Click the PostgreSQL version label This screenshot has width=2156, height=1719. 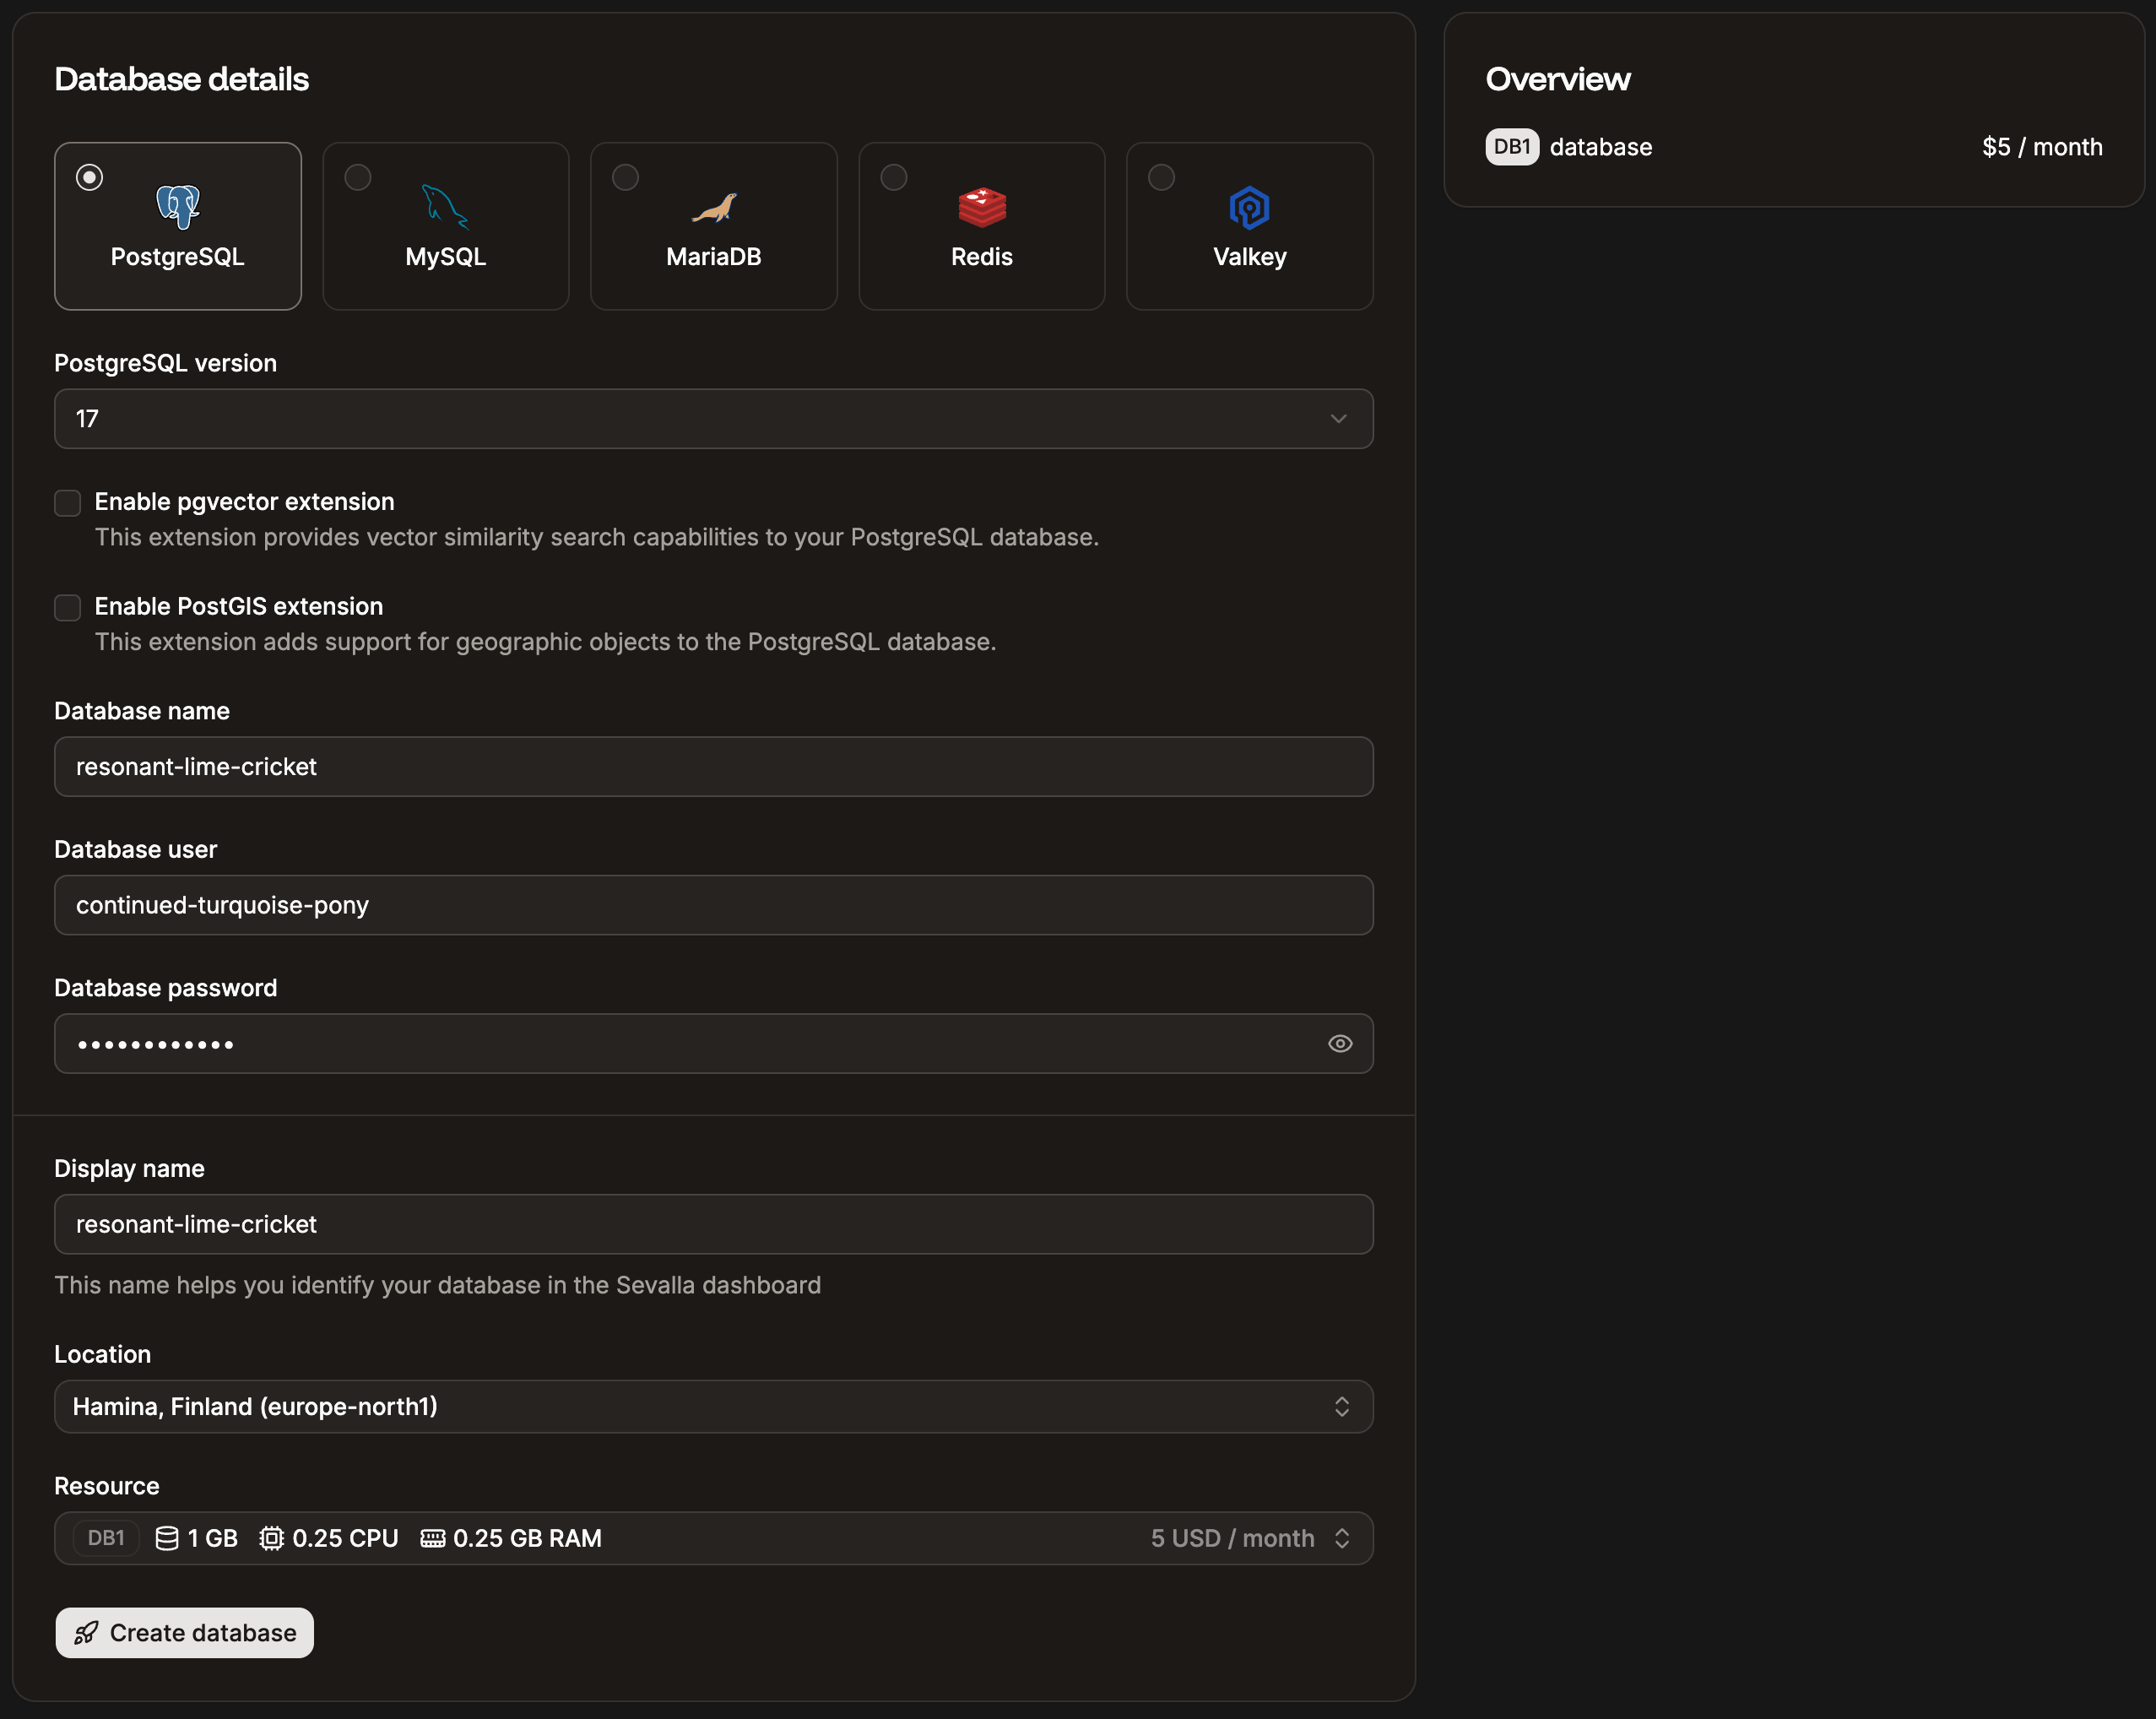coord(165,363)
